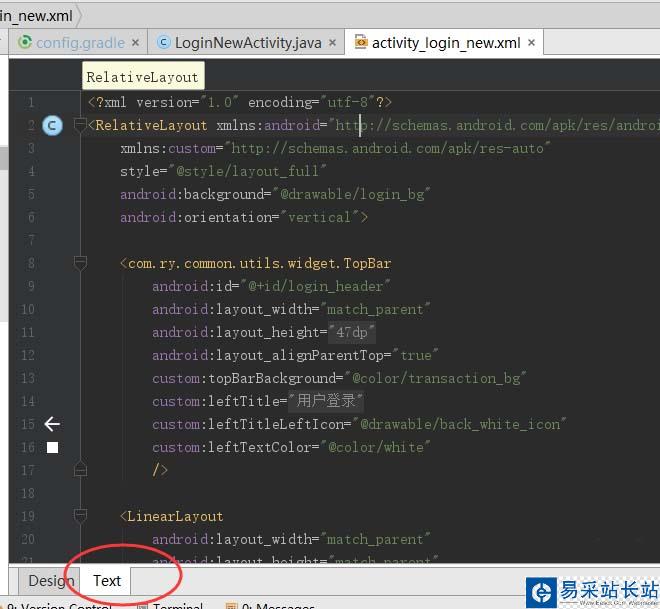Switch to the Design editor tab

(51, 581)
